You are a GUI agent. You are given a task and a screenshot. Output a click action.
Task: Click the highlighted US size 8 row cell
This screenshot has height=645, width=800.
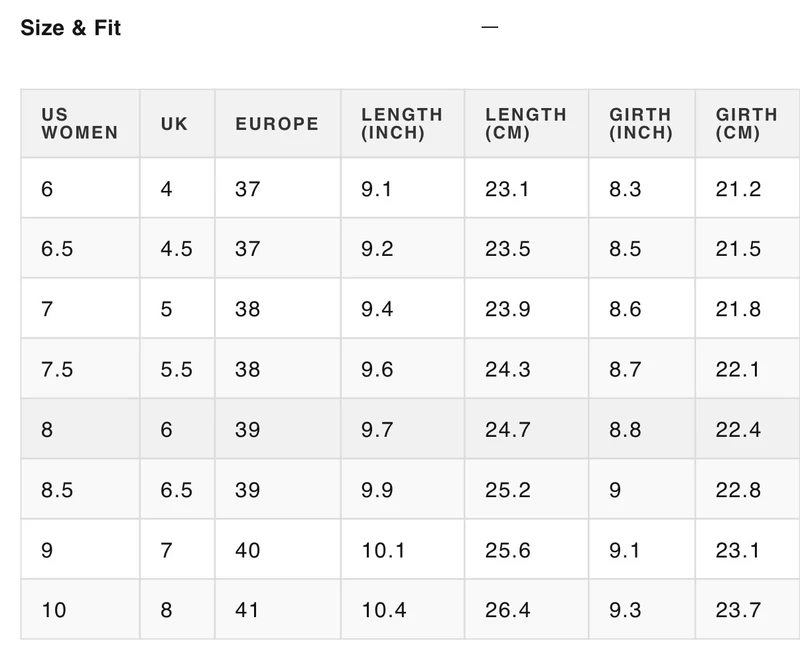pos(80,429)
